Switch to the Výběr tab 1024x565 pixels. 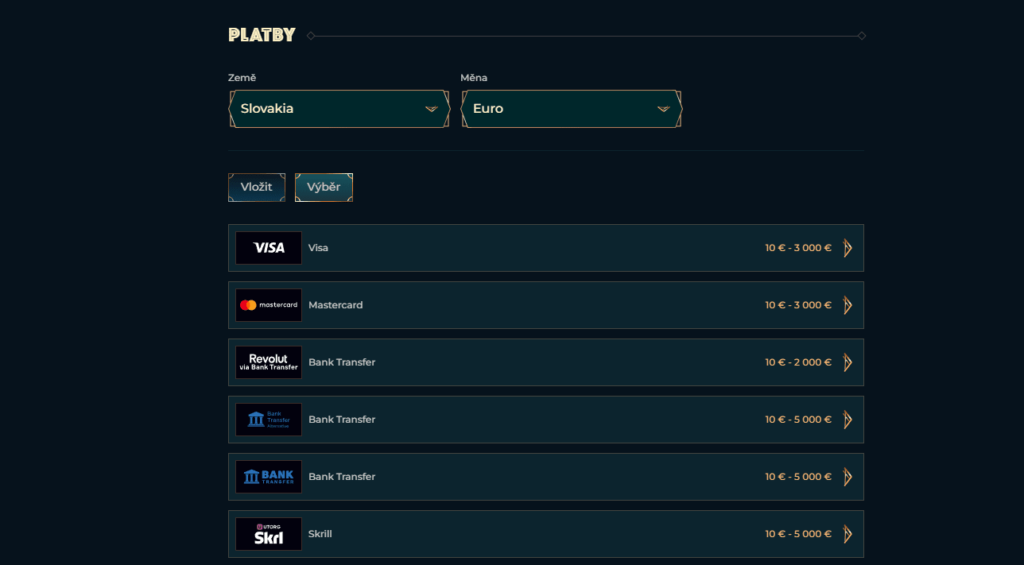[324, 187]
